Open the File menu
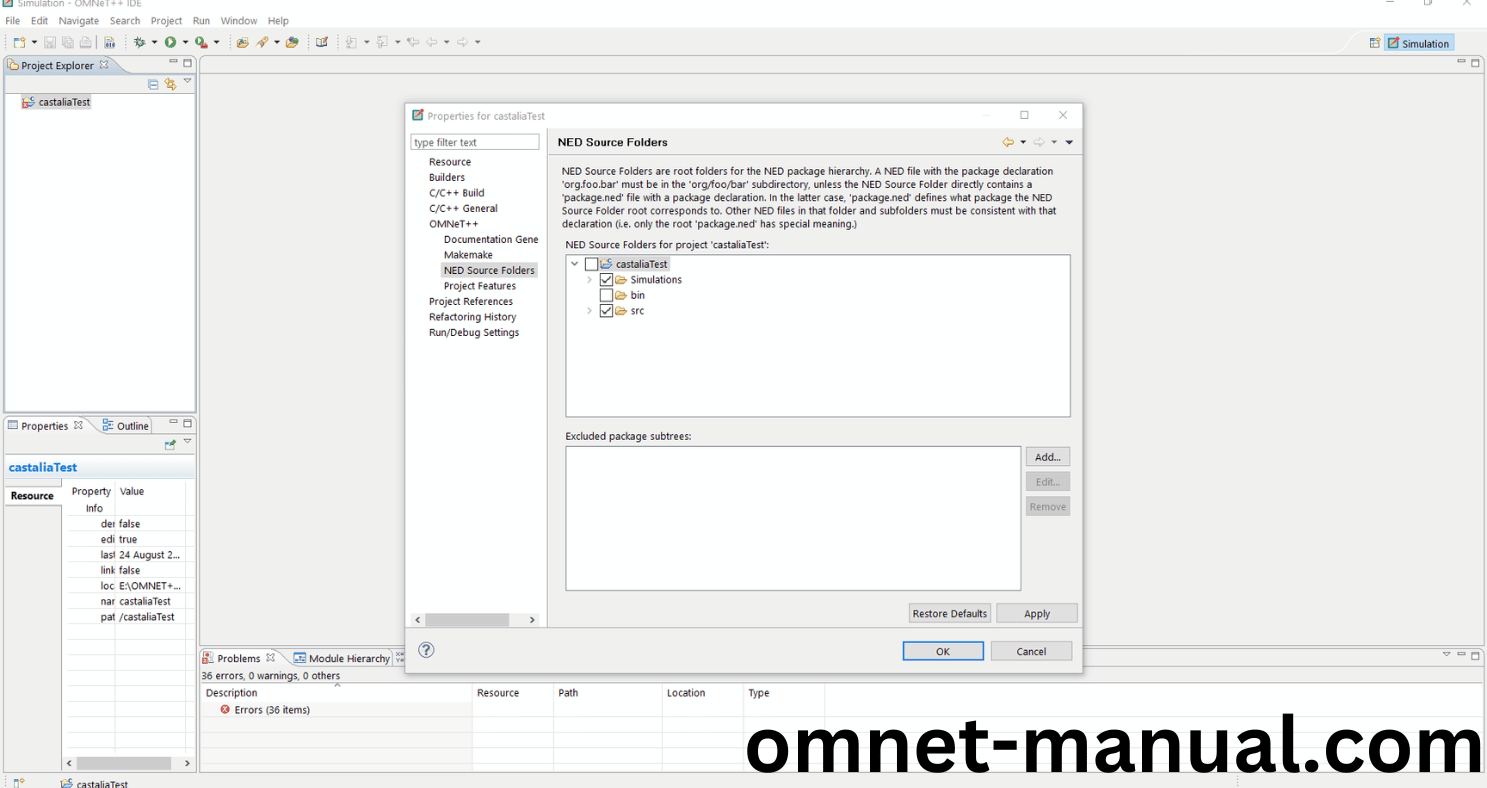Image resolution: width=1487 pixels, height=788 pixels. click(12, 20)
